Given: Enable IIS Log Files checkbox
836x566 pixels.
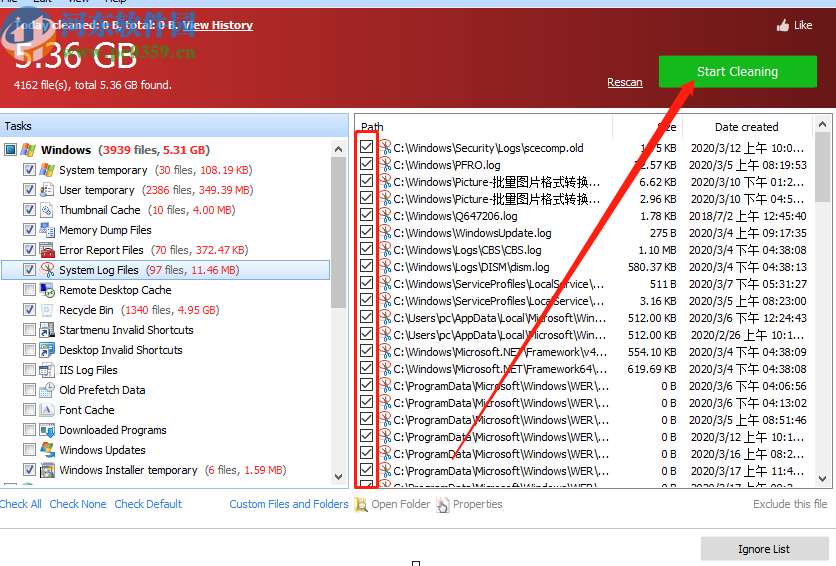Looking at the screenshot, I should [x=29, y=370].
